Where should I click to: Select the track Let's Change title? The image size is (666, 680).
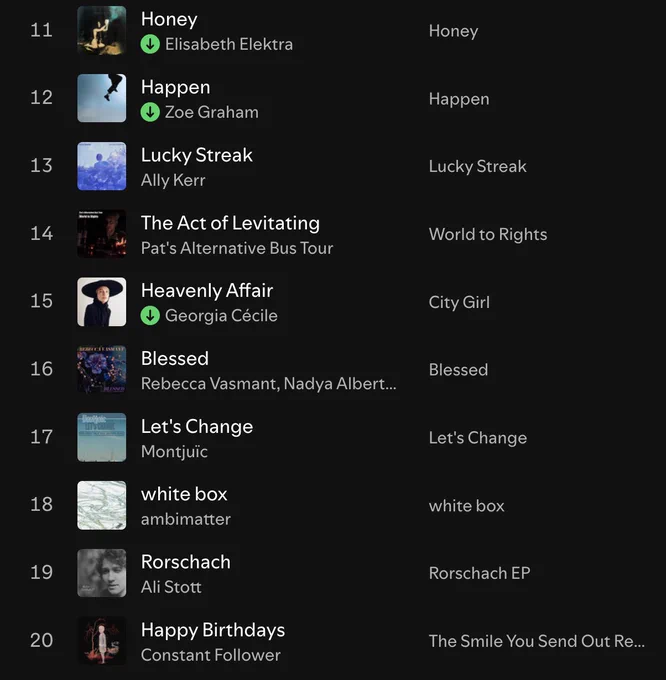tap(197, 427)
